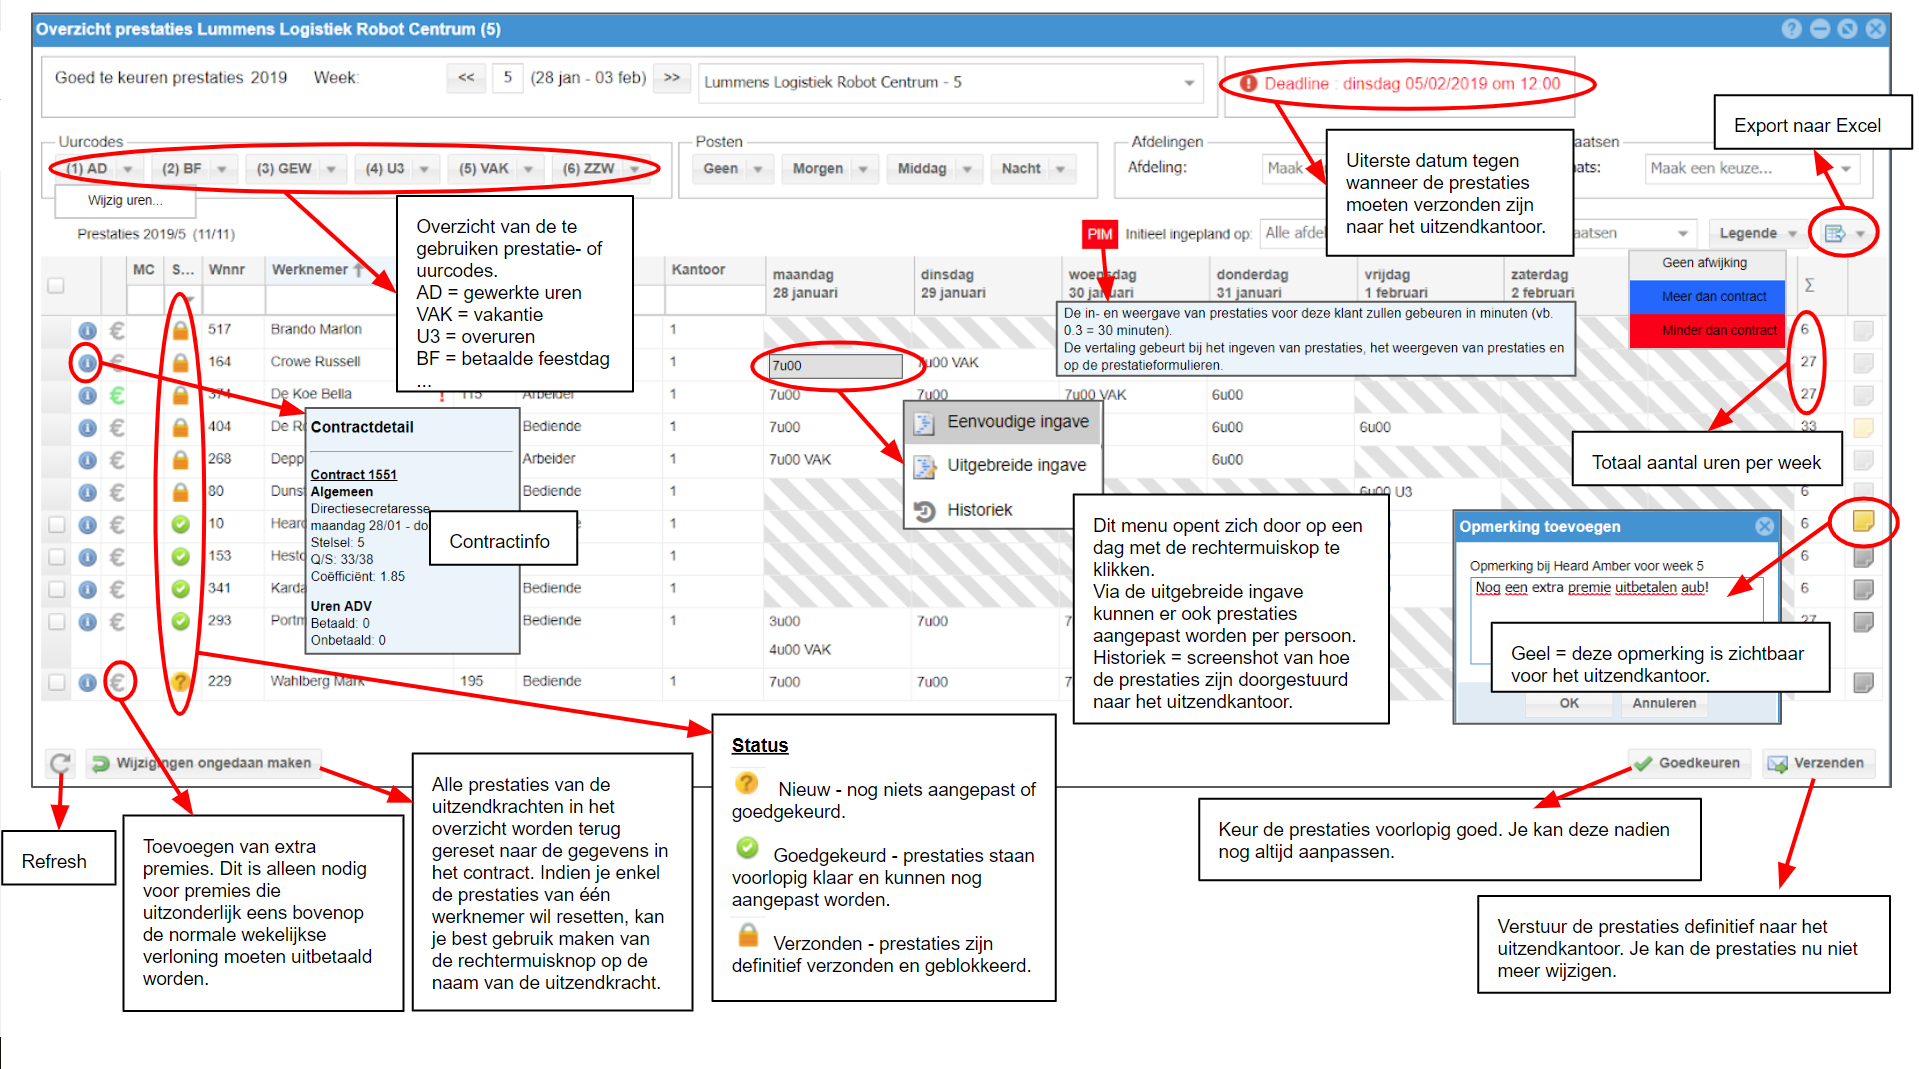Choose Eenvoudige ingave from context menu
The width and height of the screenshot is (1919, 1069).
pos(1002,422)
